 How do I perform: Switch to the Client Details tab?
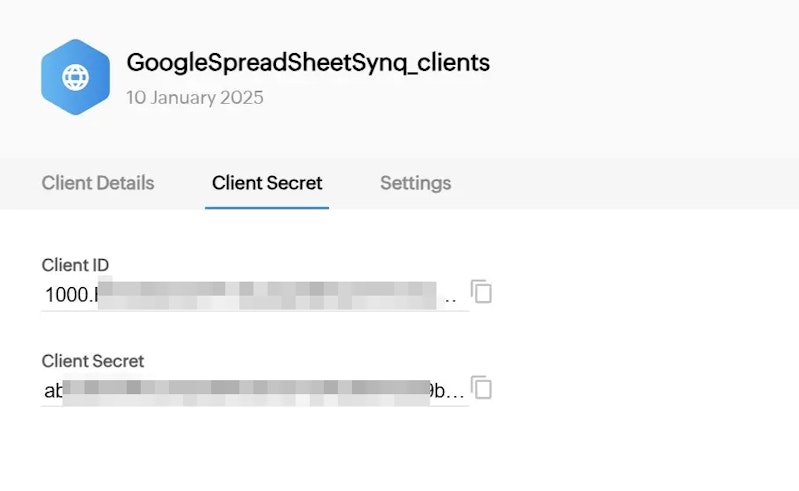tap(98, 183)
